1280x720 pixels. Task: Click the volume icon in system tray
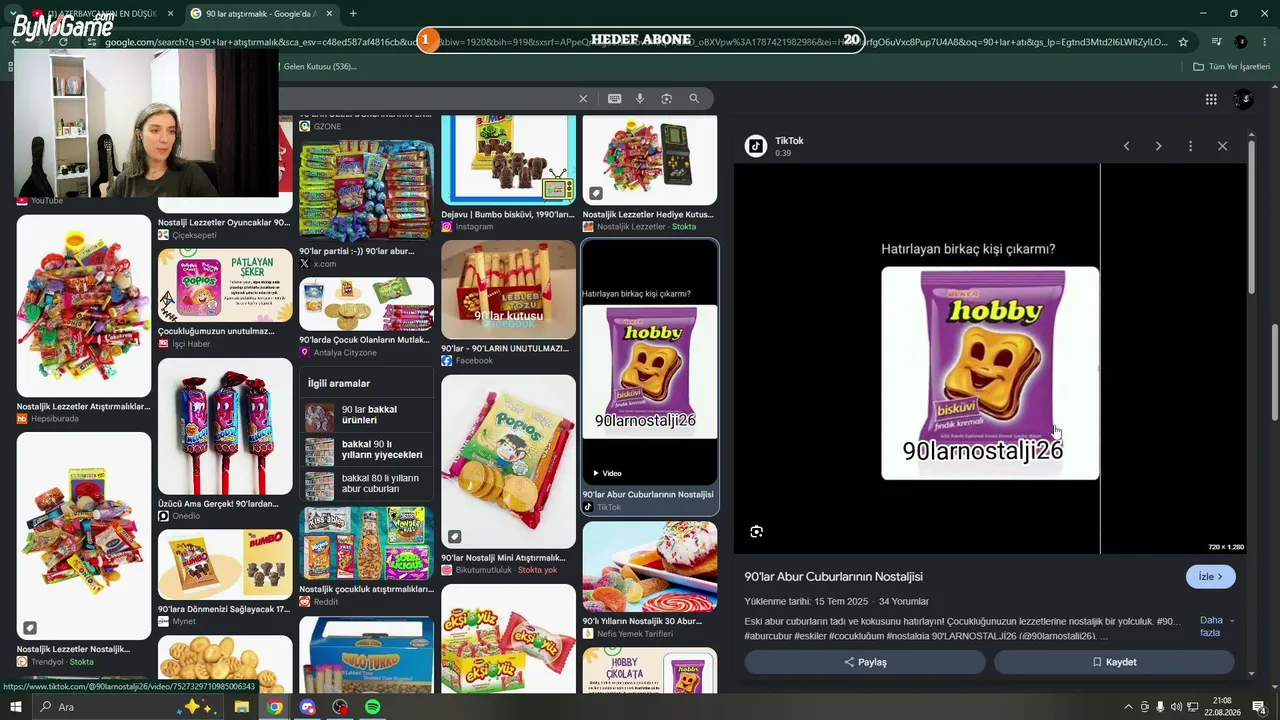pos(1176,707)
